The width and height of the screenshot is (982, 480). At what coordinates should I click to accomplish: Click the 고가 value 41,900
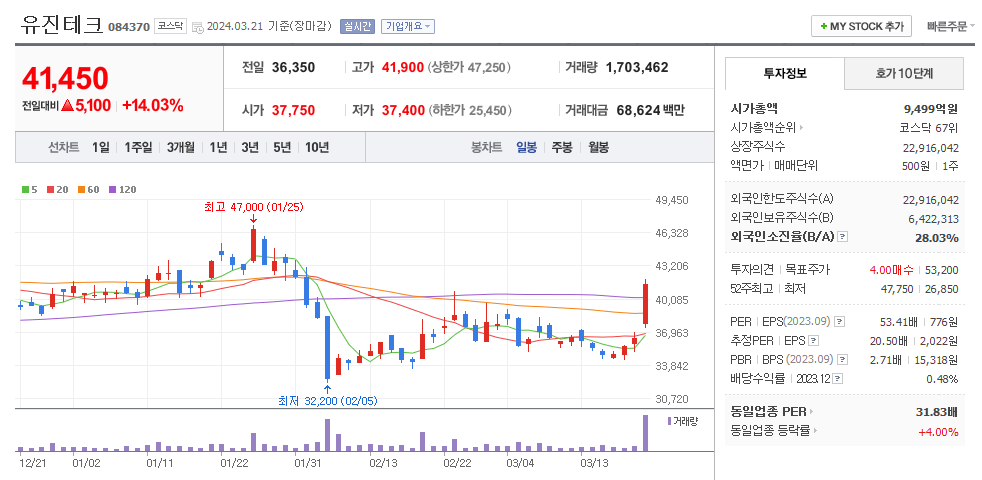(403, 68)
